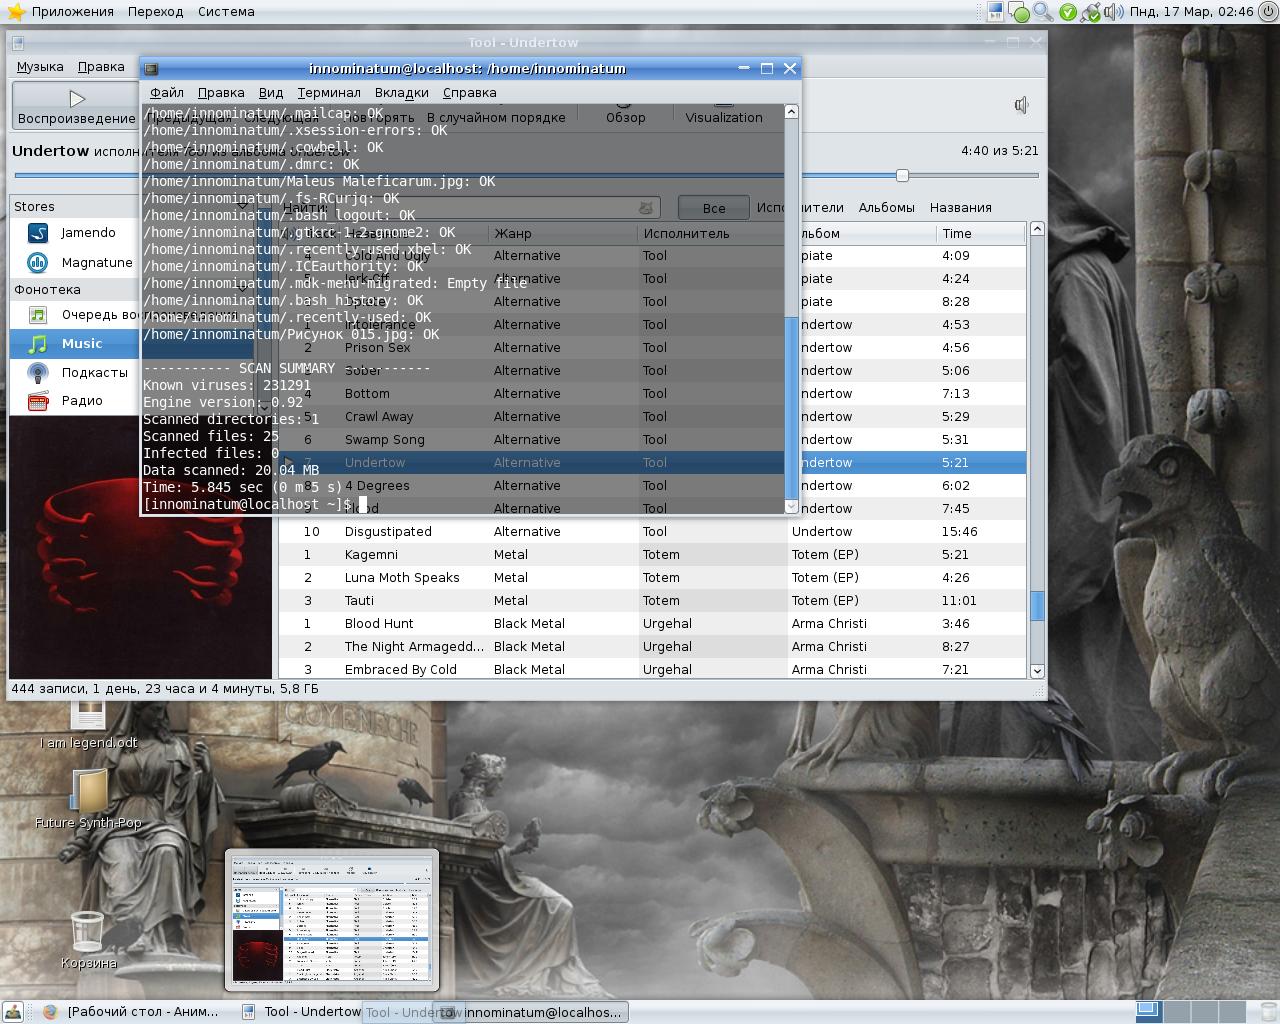This screenshot has width=1280, height=1024.
Task: Open the Переход panel menu
Action: click(156, 12)
